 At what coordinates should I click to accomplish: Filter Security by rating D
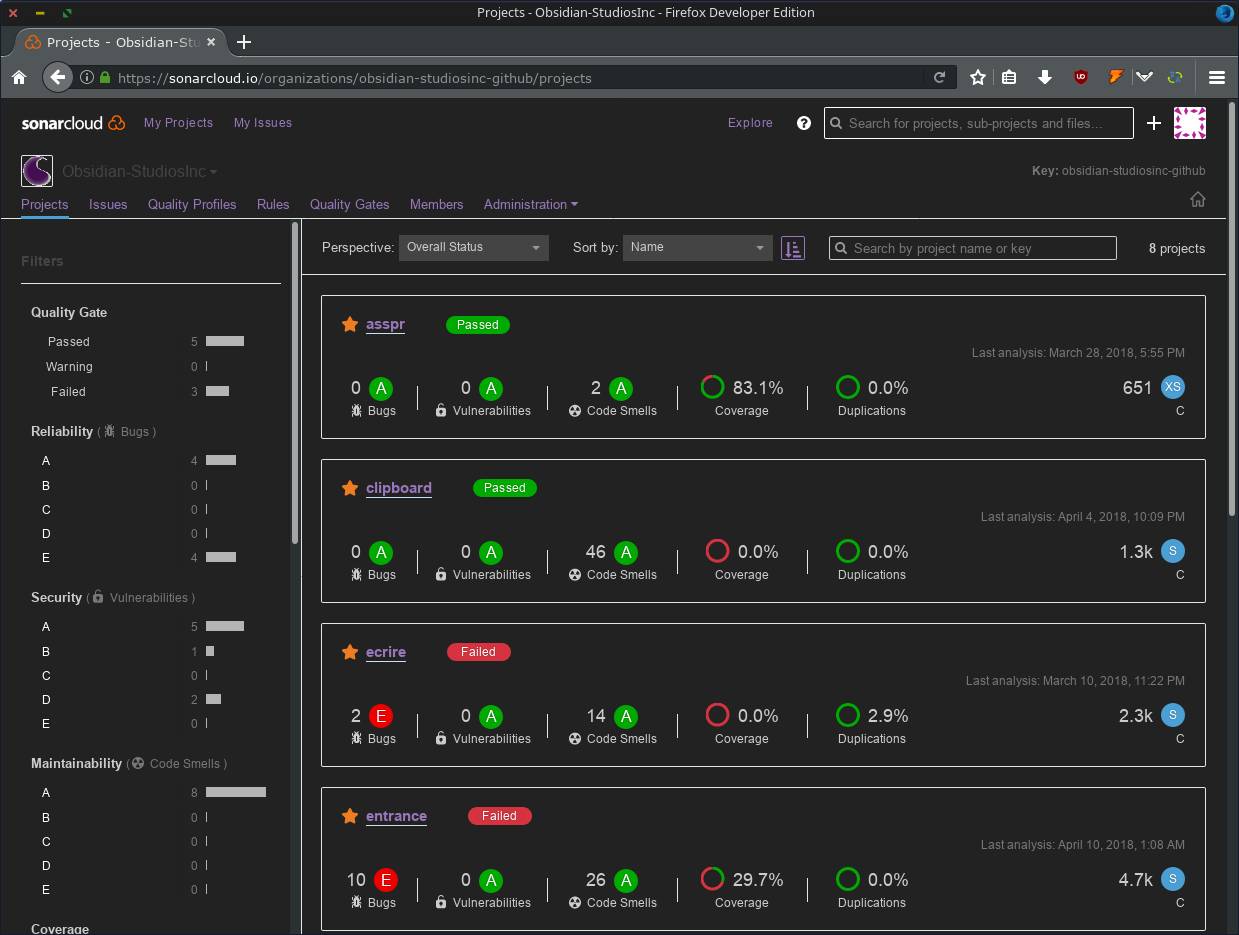(151, 699)
